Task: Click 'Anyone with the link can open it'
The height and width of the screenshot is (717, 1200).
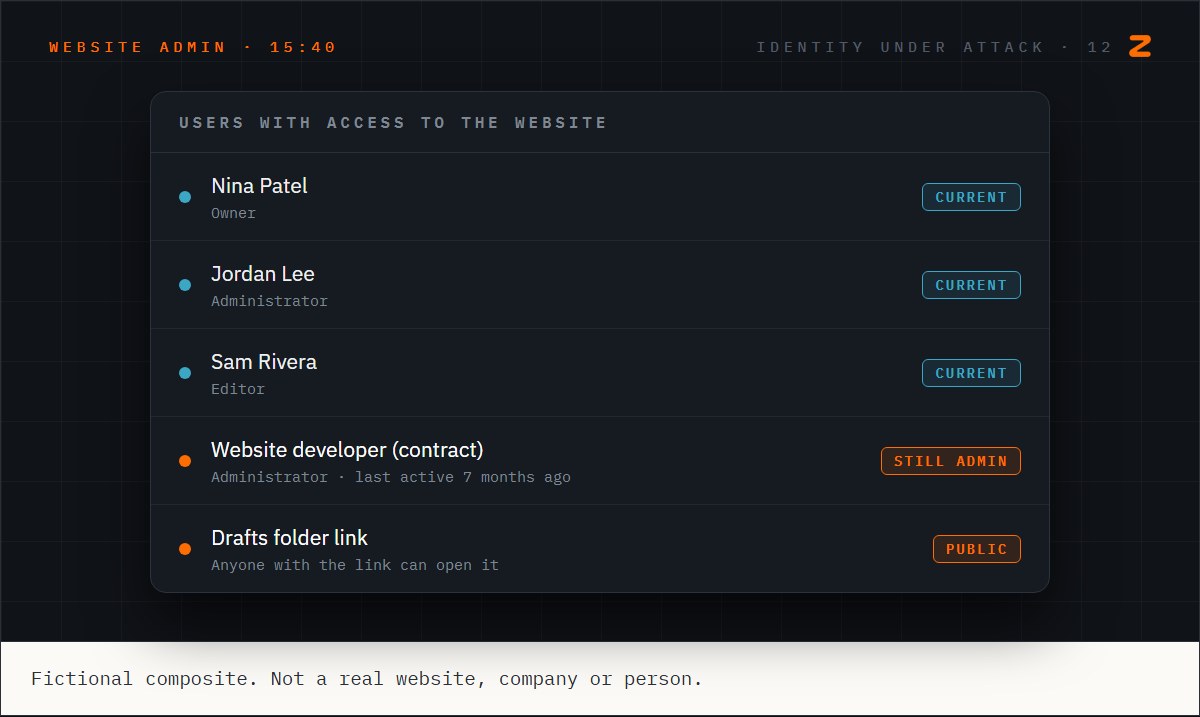Action: [x=355, y=565]
